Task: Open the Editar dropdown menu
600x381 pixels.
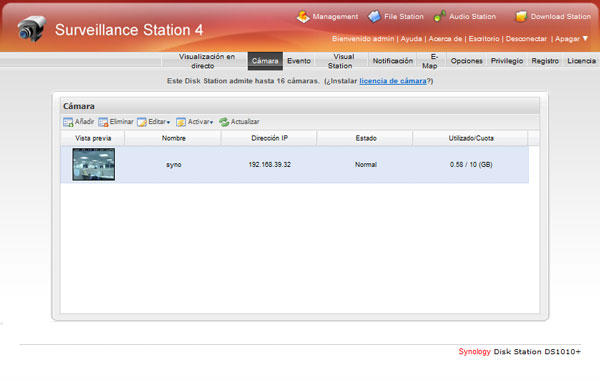Action: [x=159, y=122]
